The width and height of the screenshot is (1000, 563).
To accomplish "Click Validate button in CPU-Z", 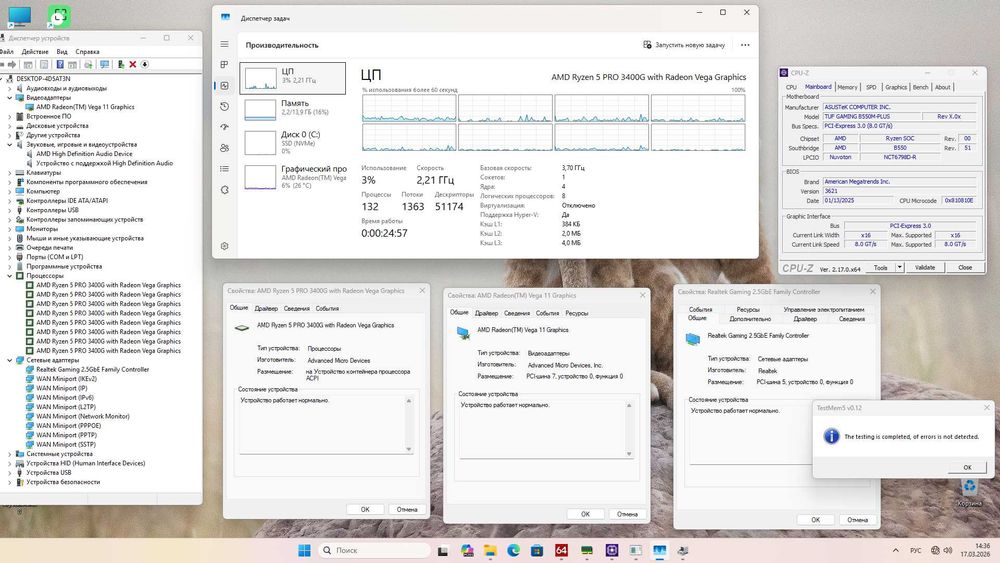I will [x=925, y=268].
